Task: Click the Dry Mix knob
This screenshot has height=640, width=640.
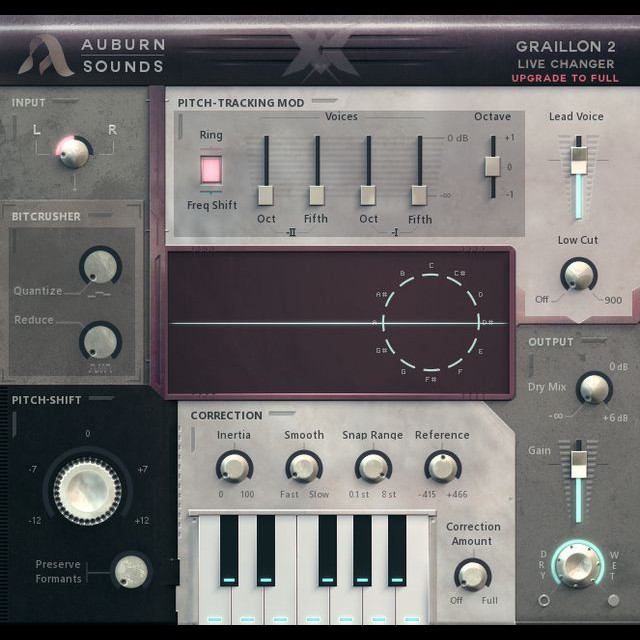Action: 594,389
